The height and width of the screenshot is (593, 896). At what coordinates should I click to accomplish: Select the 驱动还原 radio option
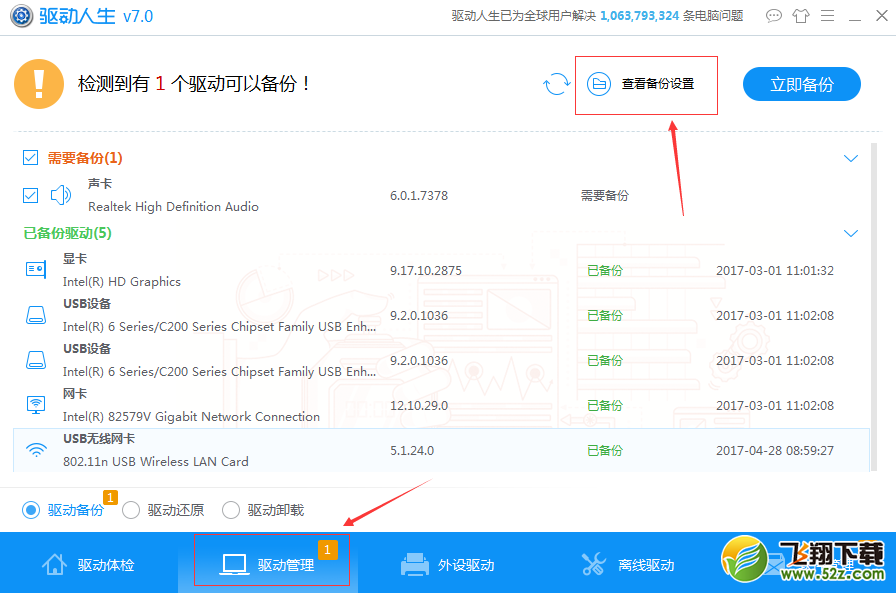coord(131,510)
